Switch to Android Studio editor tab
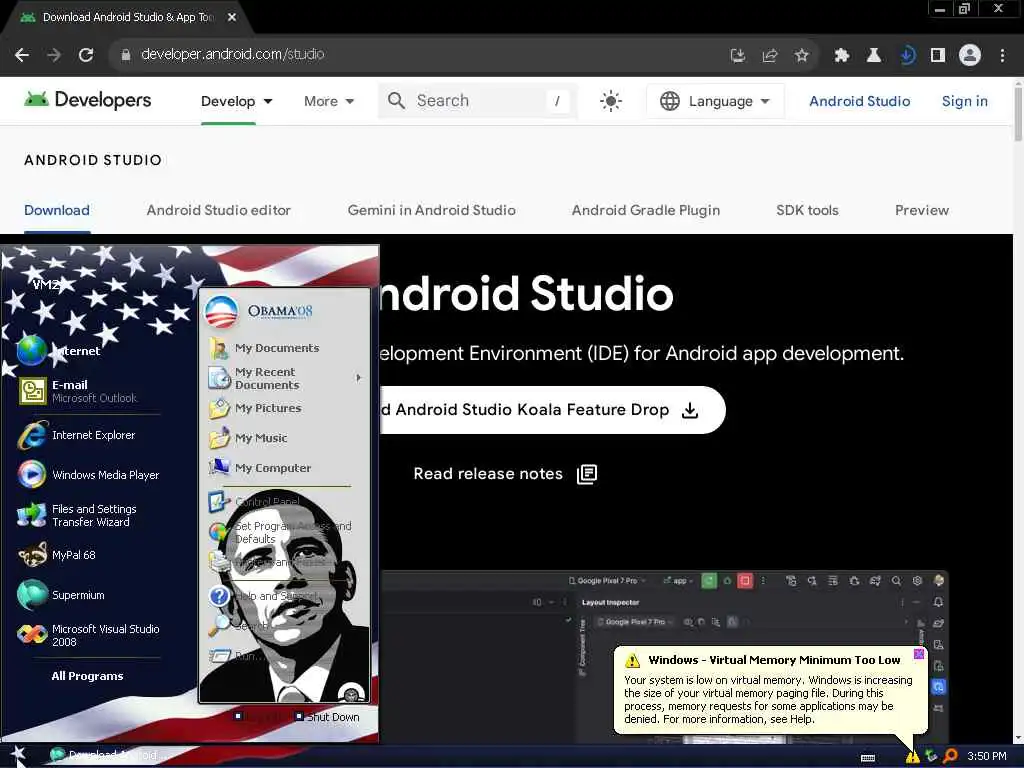Screen dimensions: 1024x768 coord(219,210)
